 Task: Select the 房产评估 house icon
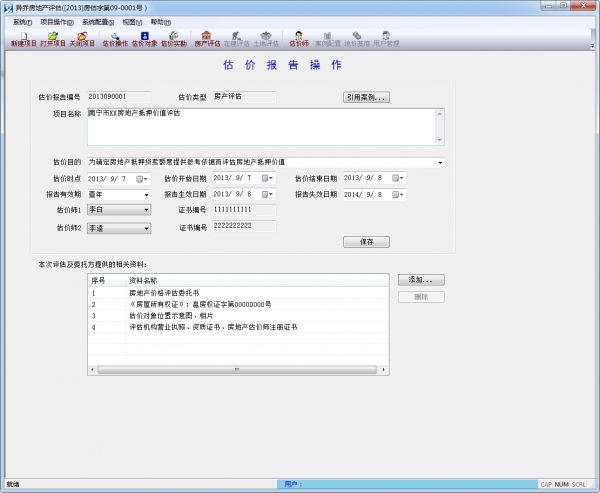tap(207, 39)
